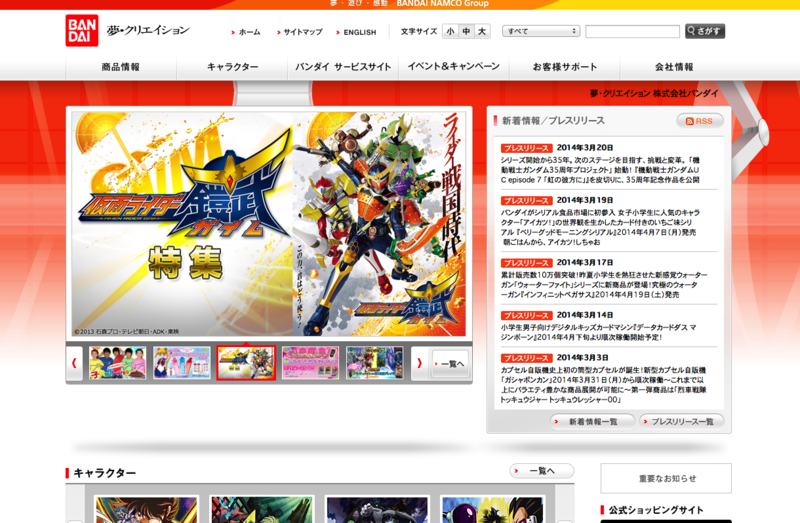Viewport: 800px width, 523px height.
Task: Click the Bandai logo
Action: point(82,31)
